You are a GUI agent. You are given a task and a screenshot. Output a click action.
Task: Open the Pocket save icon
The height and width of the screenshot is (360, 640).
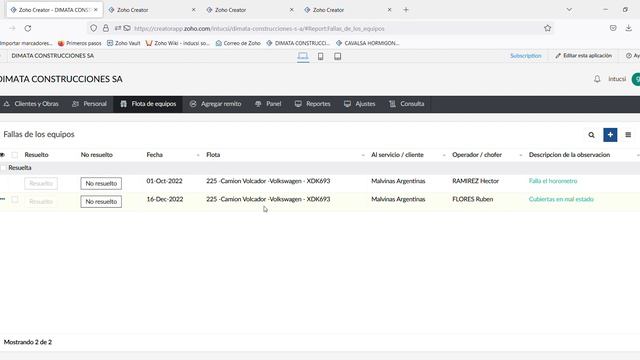click(613, 28)
